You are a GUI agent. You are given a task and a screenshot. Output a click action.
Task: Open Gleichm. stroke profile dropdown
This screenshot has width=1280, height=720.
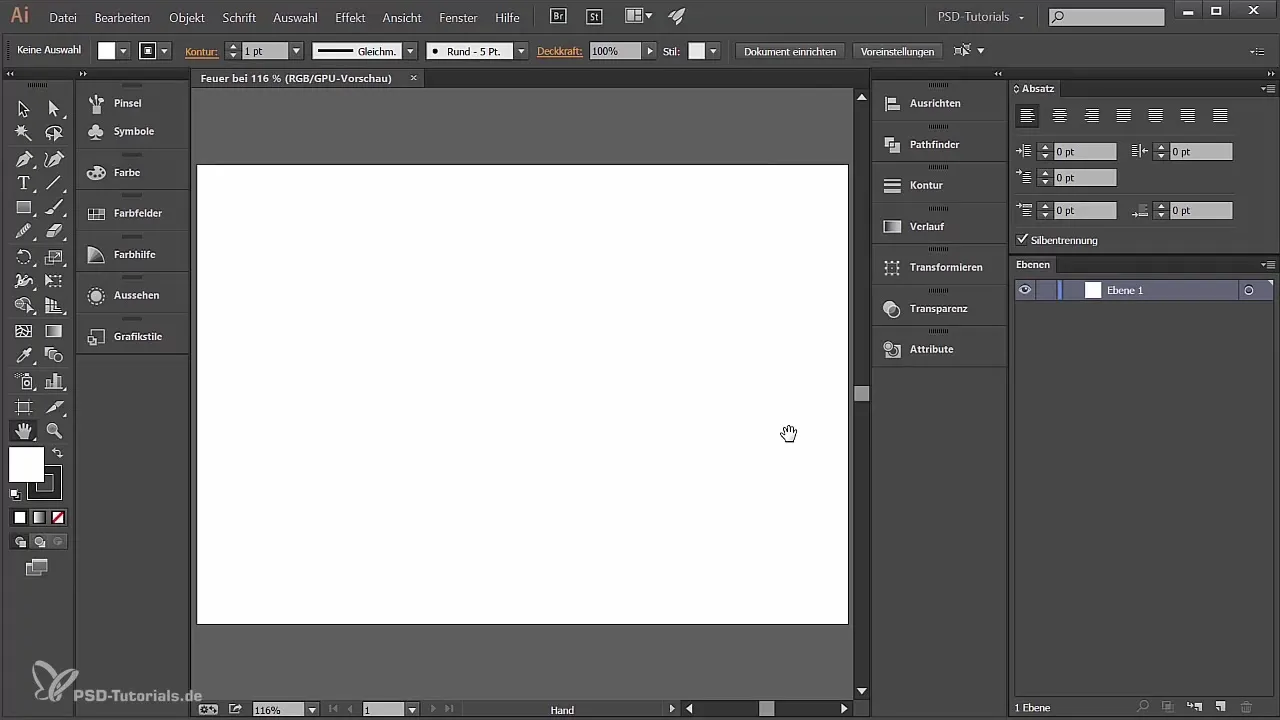pos(410,51)
